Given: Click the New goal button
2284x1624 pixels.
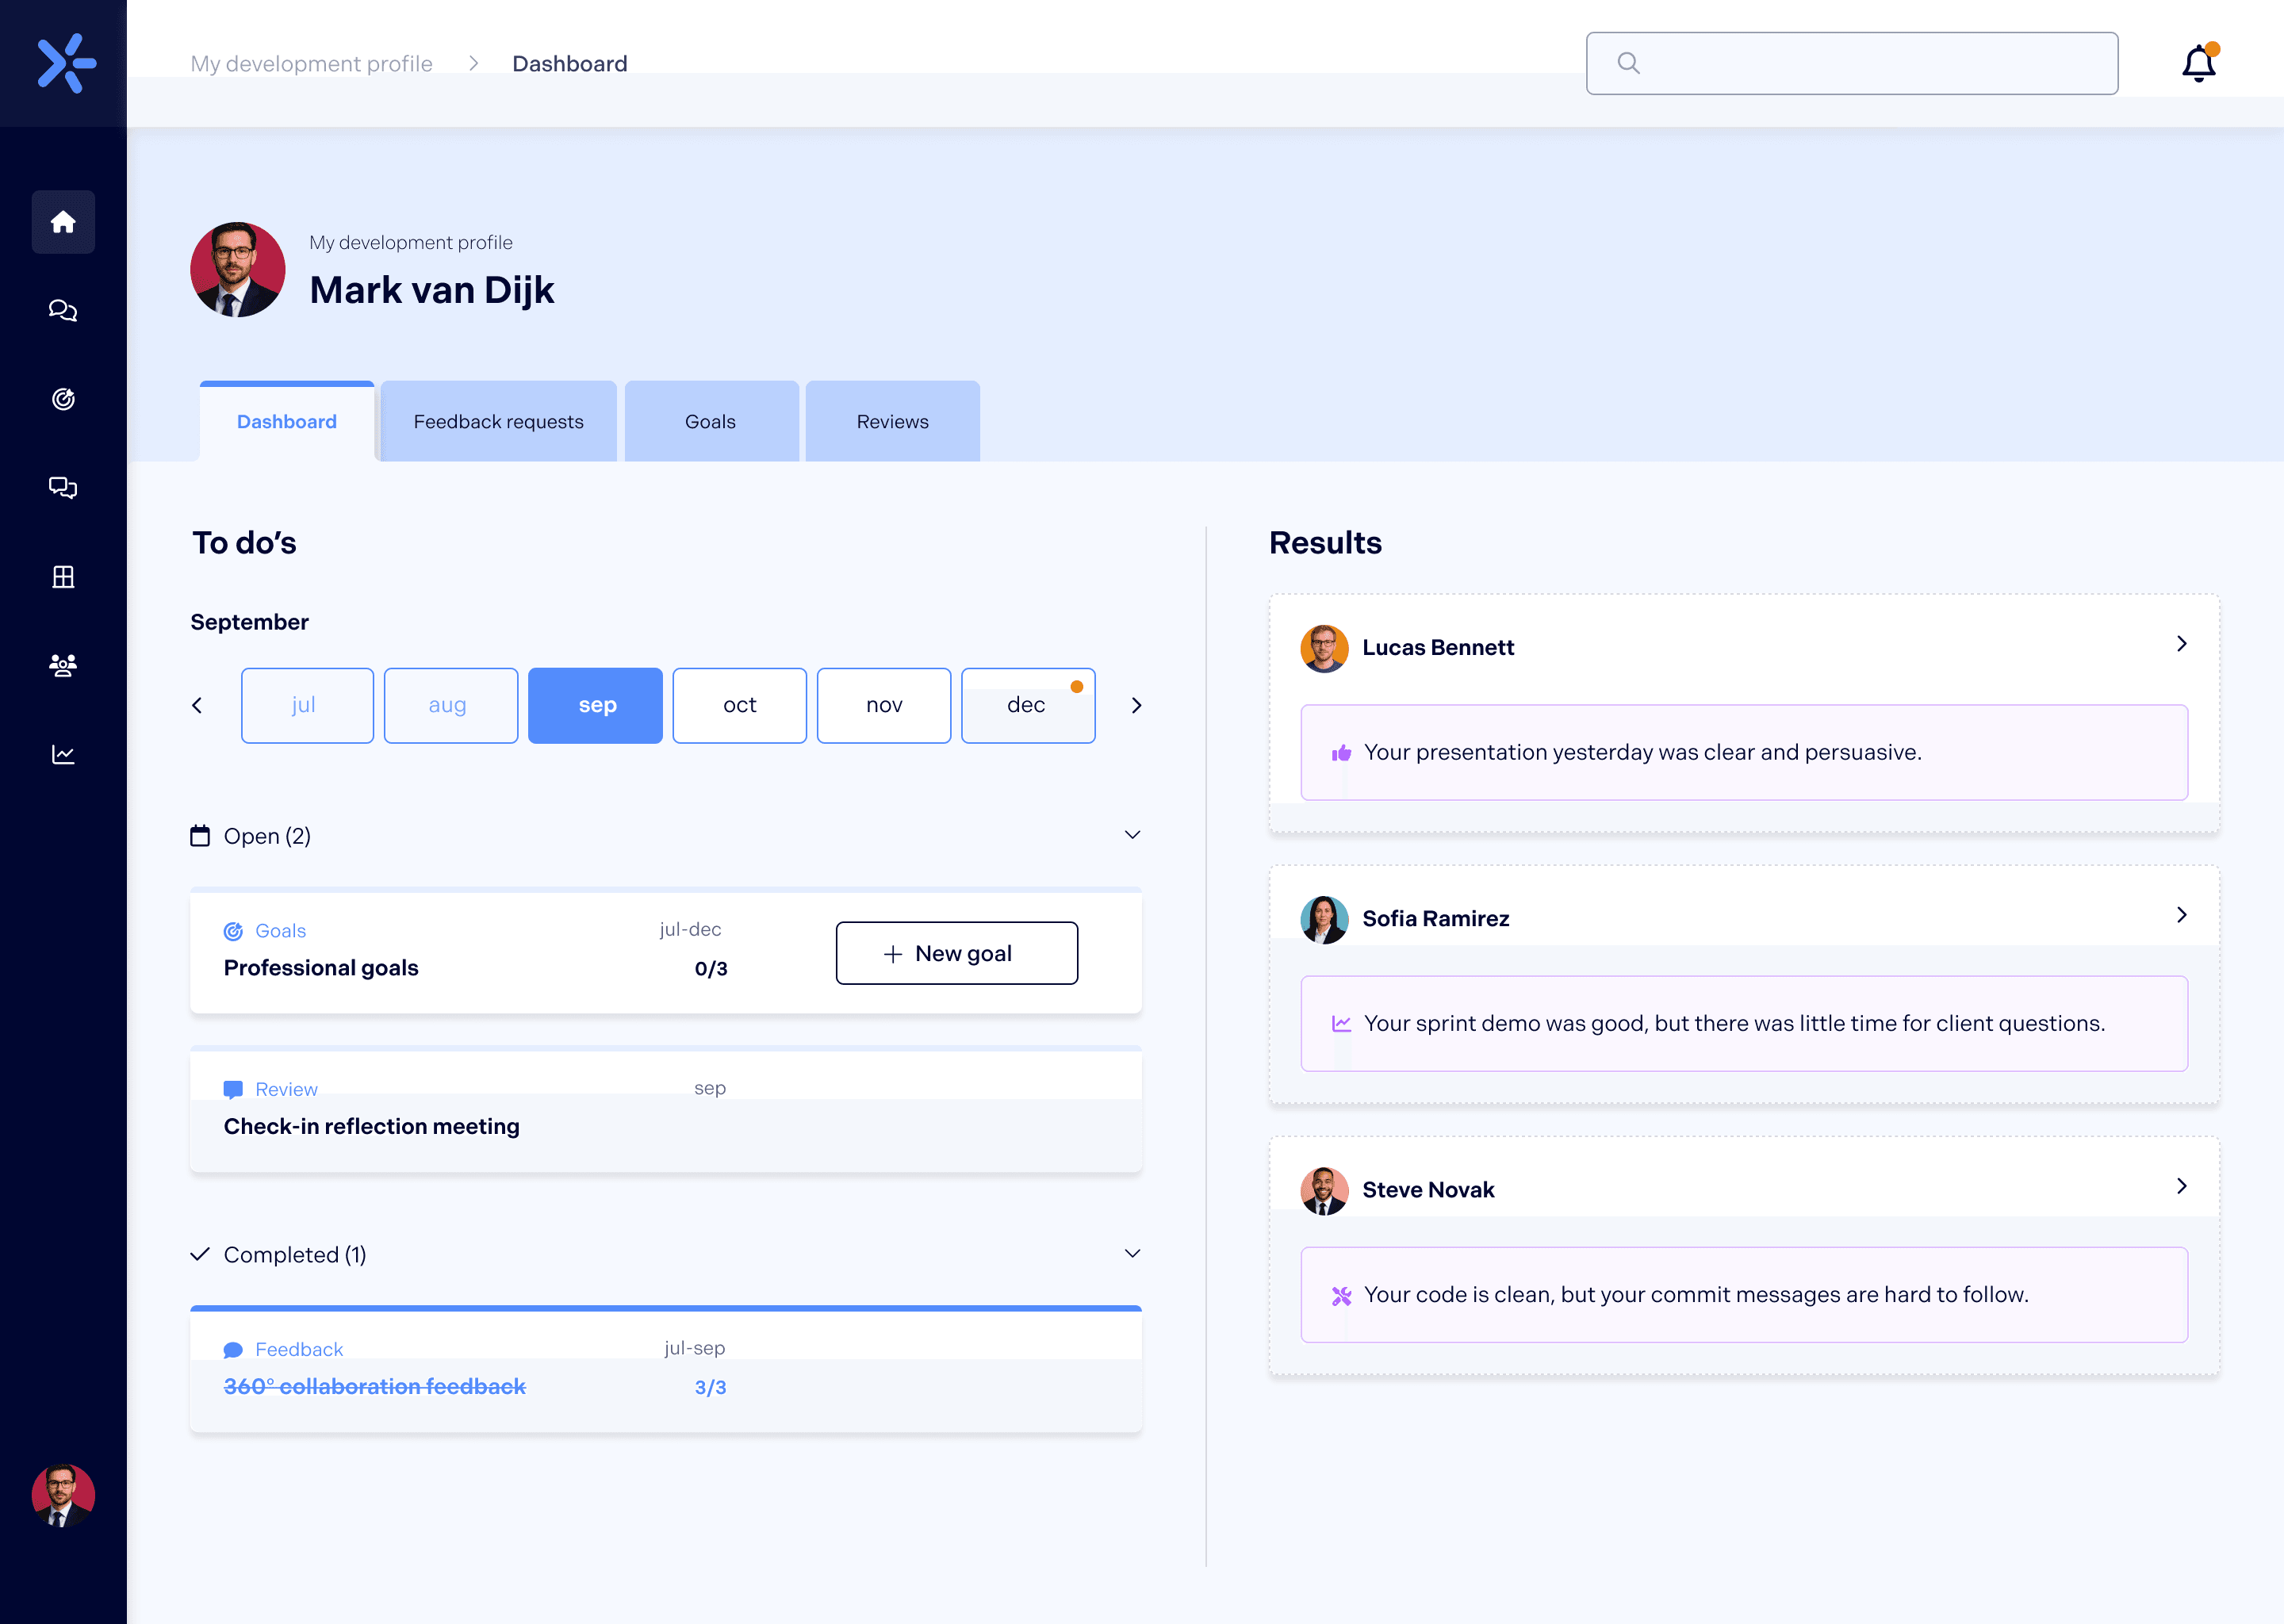Looking at the screenshot, I should click(x=956, y=952).
